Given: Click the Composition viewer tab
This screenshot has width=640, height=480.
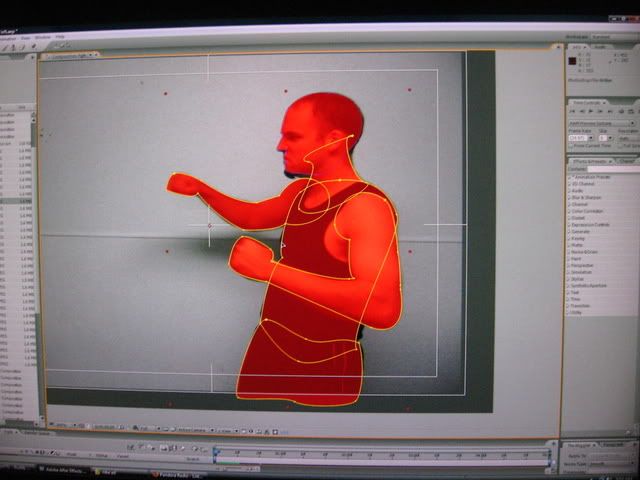Looking at the screenshot, I should point(69,56).
